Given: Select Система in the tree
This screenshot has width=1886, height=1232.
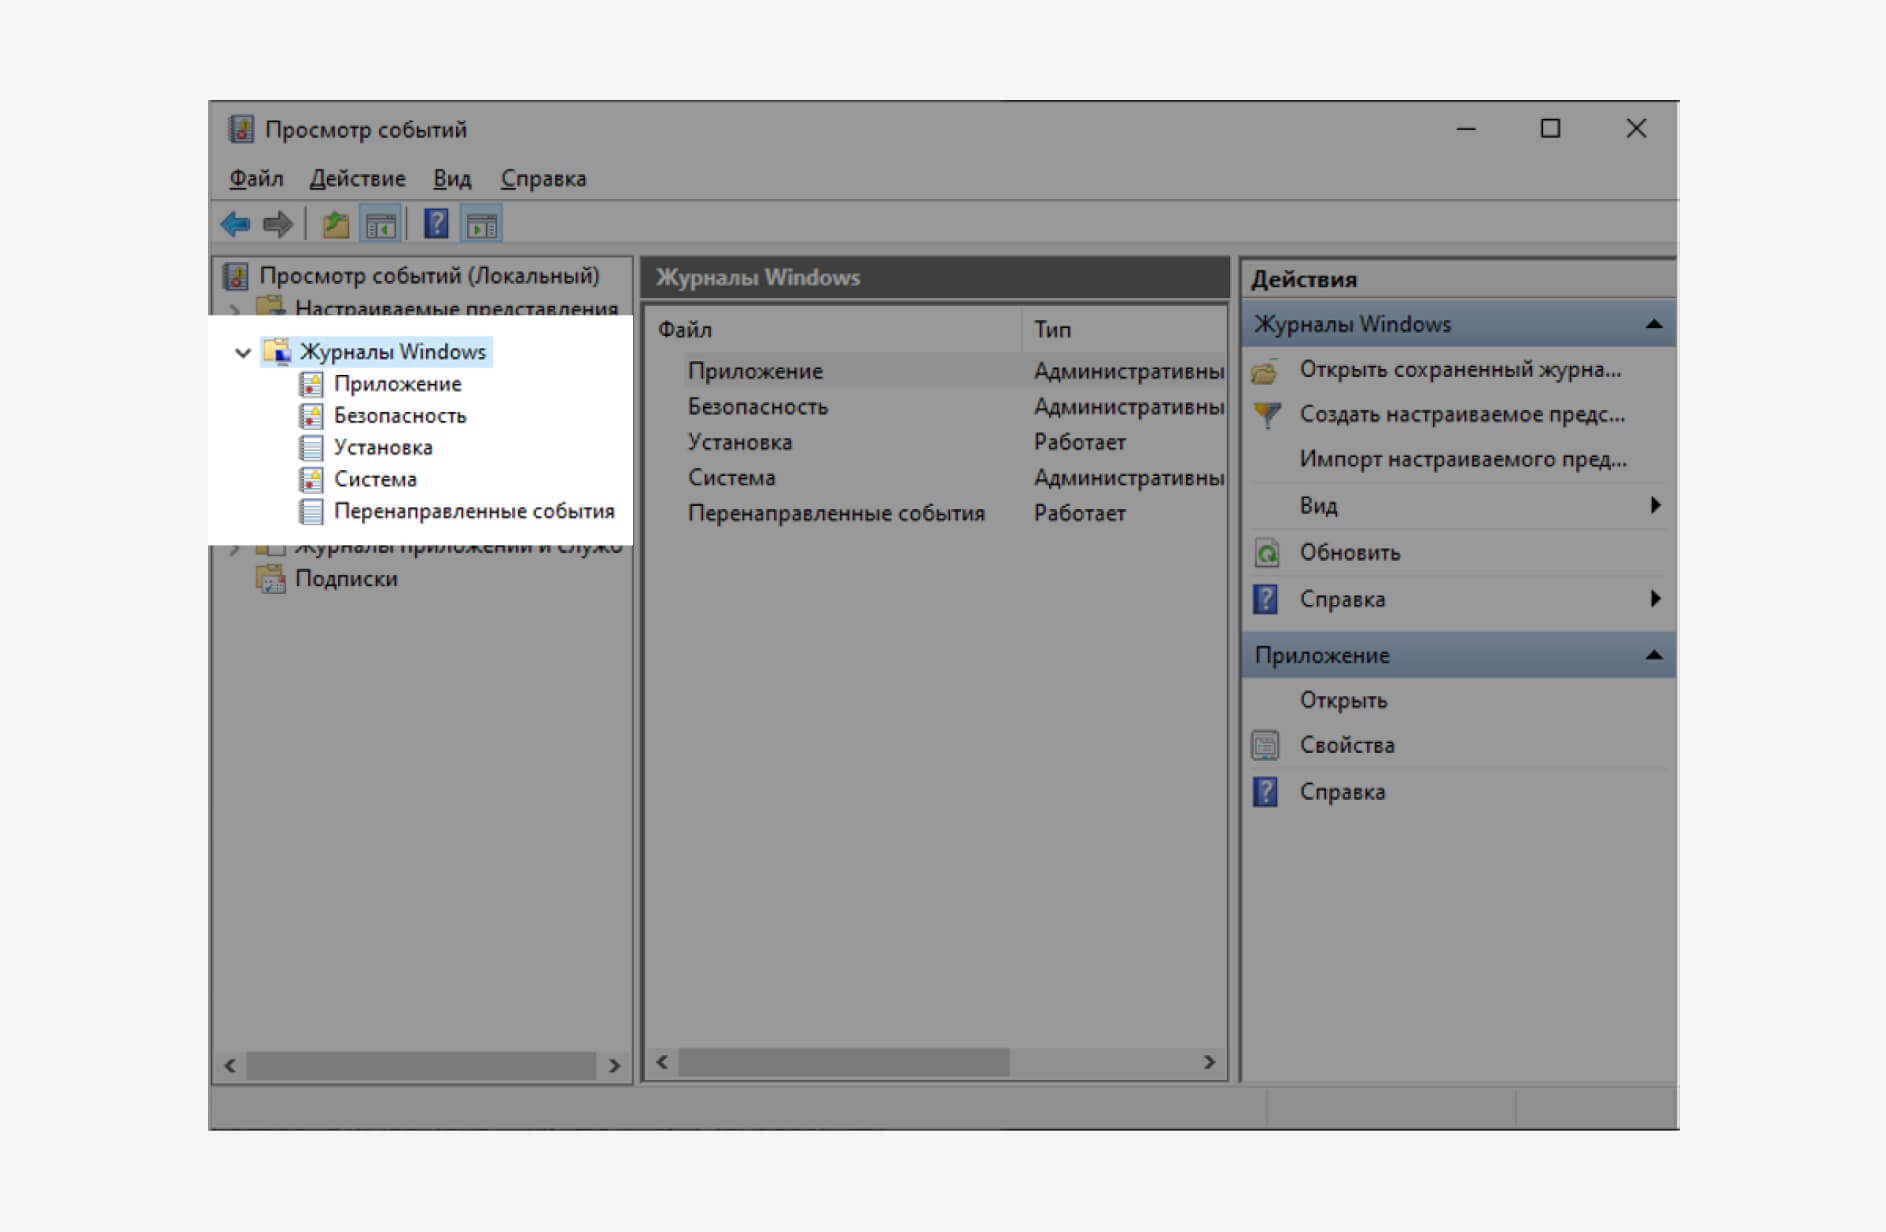Looking at the screenshot, I should click(x=375, y=480).
